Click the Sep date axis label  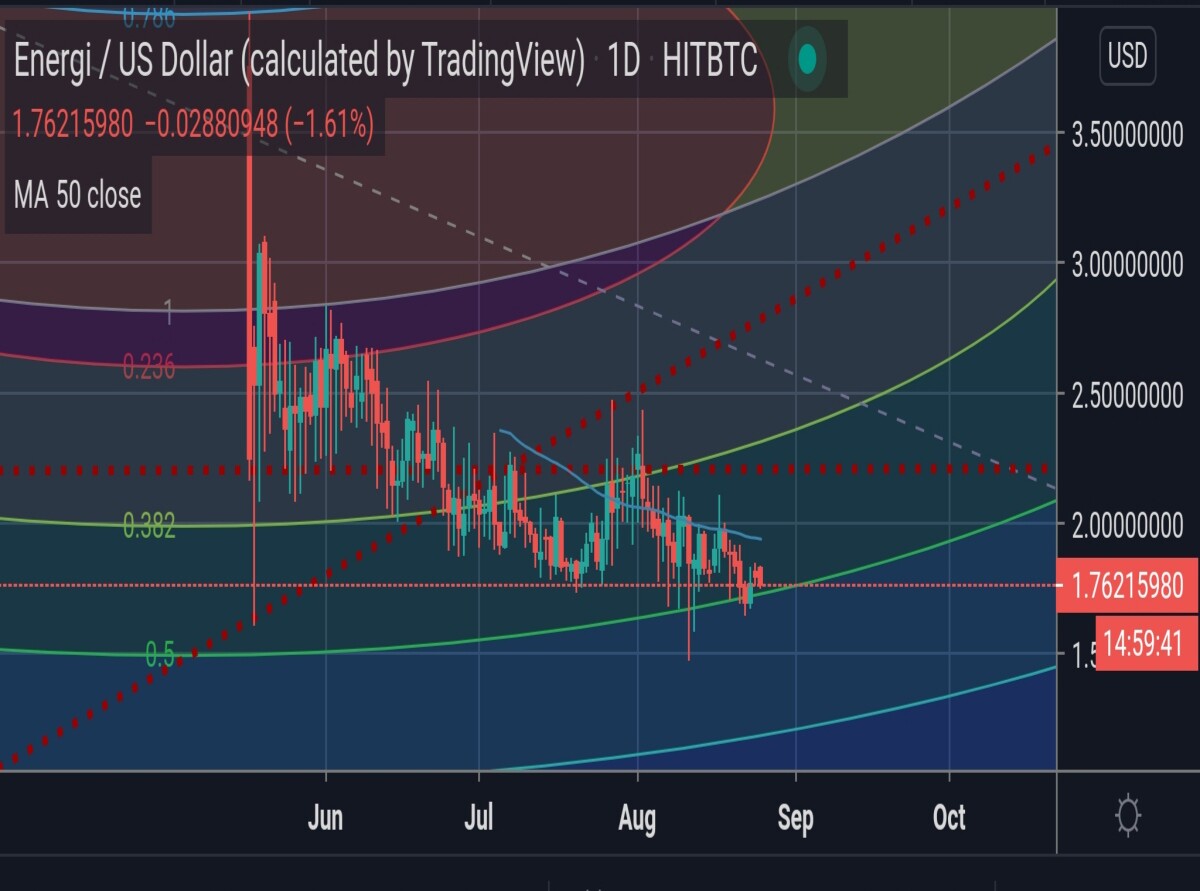pos(795,818)
